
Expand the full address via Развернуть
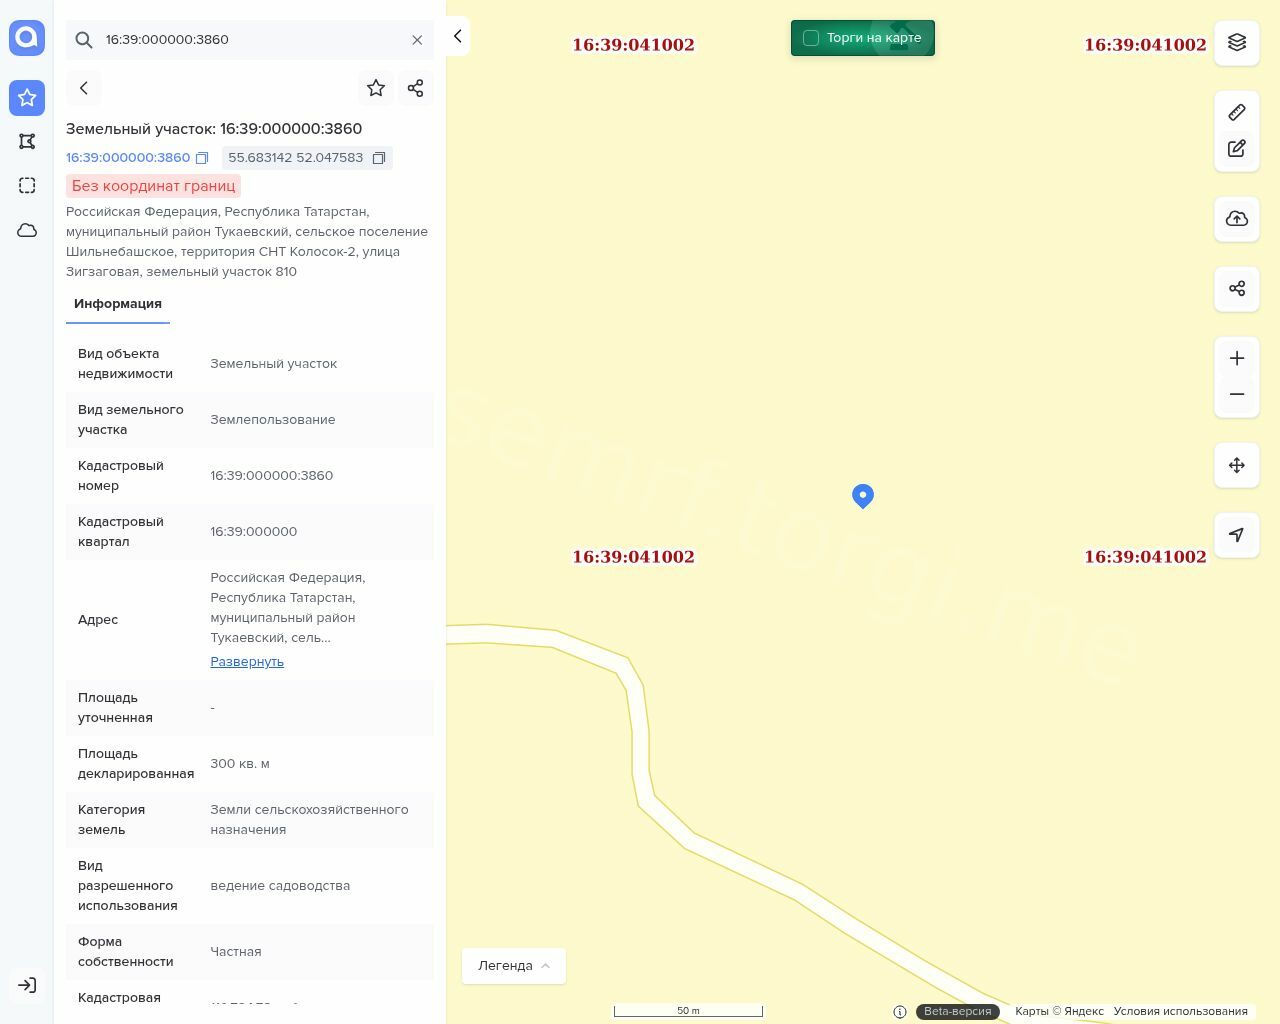click(x=247, y=662)
